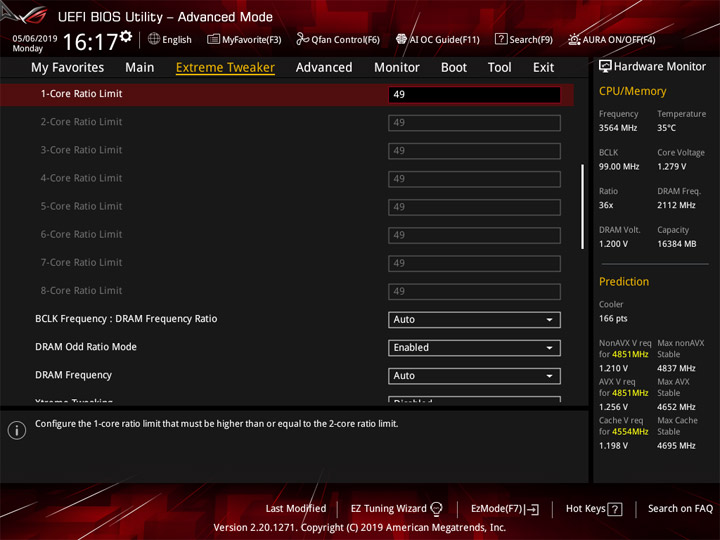Click the info icon beside help text

(x=17, y=430)
